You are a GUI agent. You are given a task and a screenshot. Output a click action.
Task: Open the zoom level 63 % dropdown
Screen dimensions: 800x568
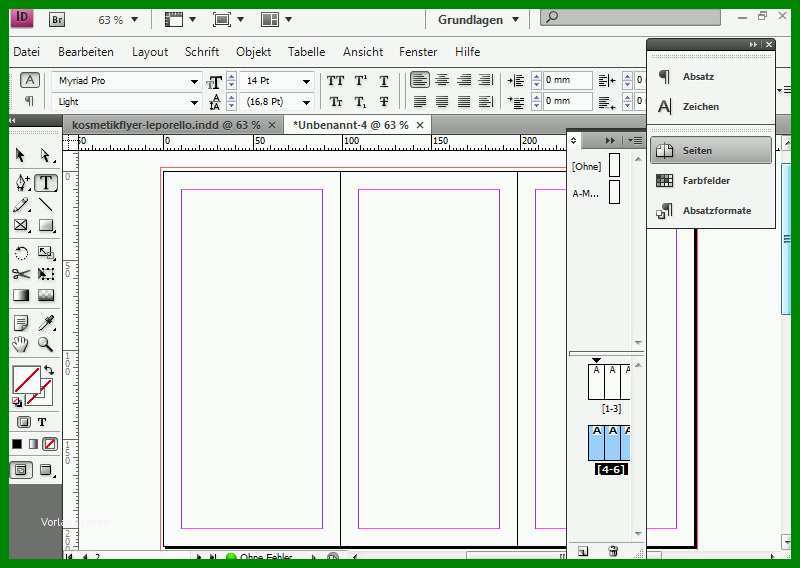[x=135, y=19]
